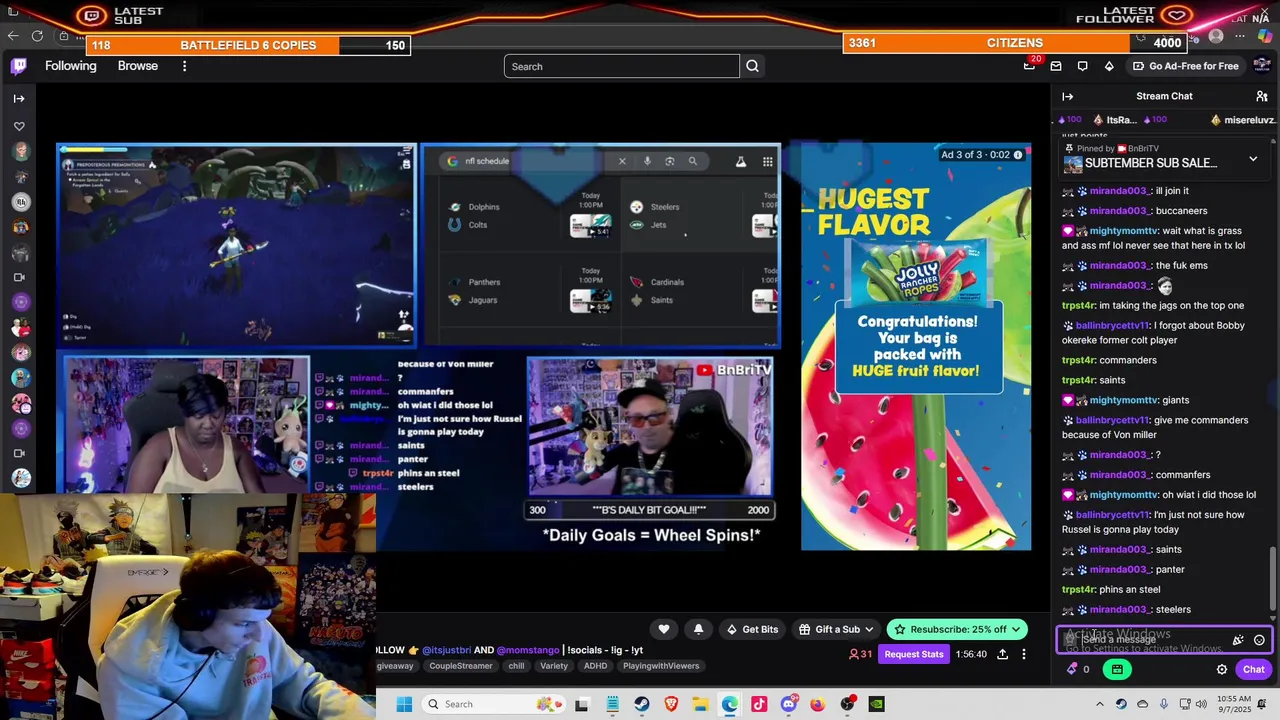Click browser back arrow
Viewport: 1280px width, 720px height.
(13, 35)
